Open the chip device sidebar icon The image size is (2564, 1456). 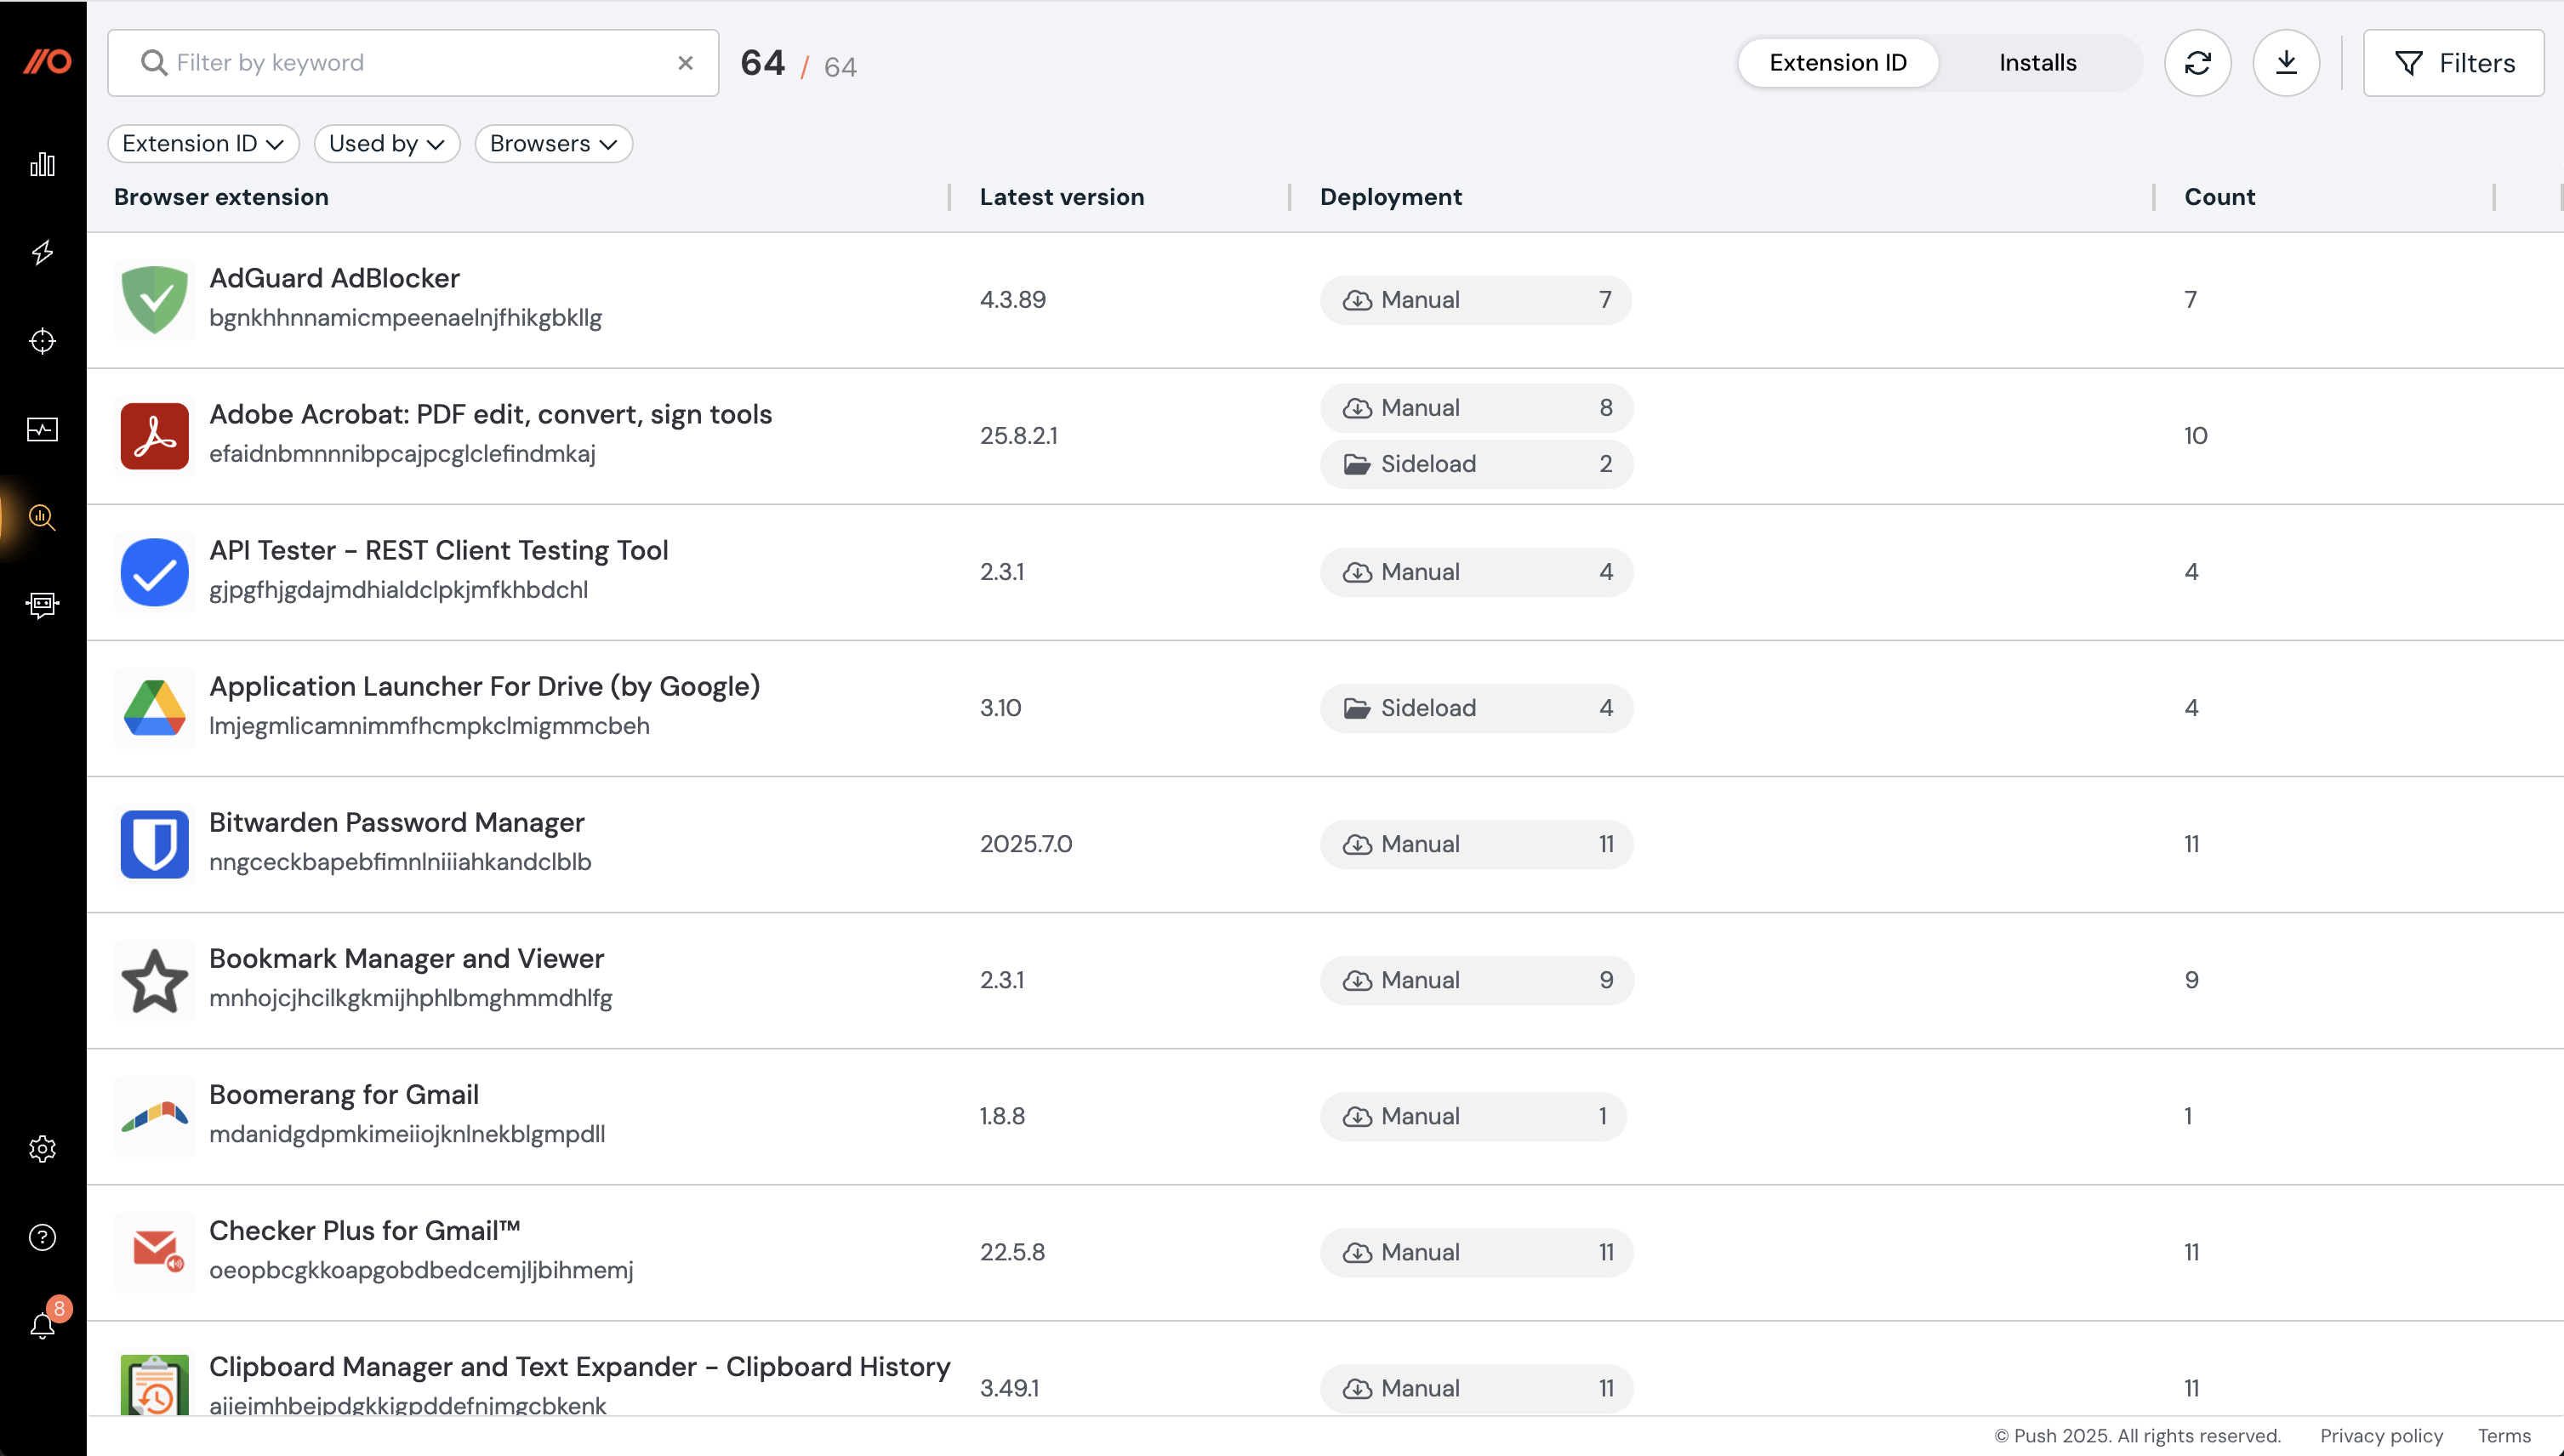point(42,604)
